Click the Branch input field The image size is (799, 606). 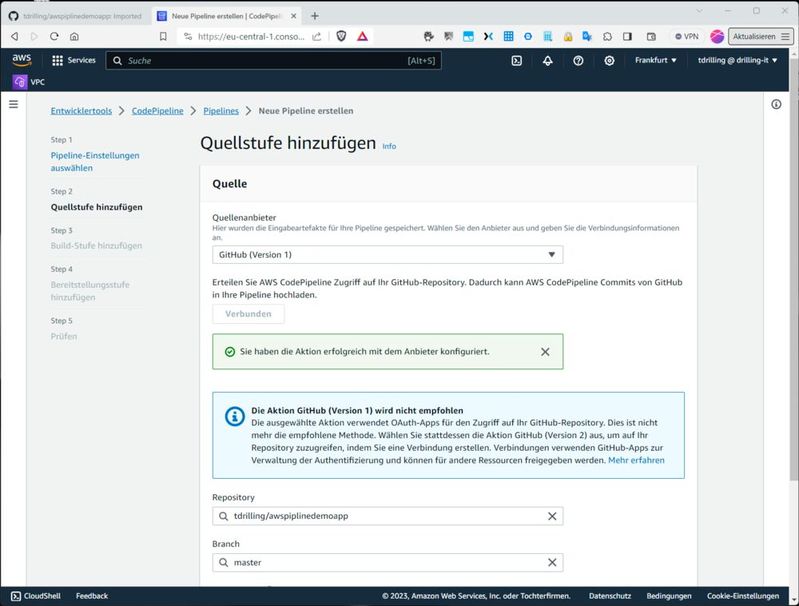click(x=387, y=563)
